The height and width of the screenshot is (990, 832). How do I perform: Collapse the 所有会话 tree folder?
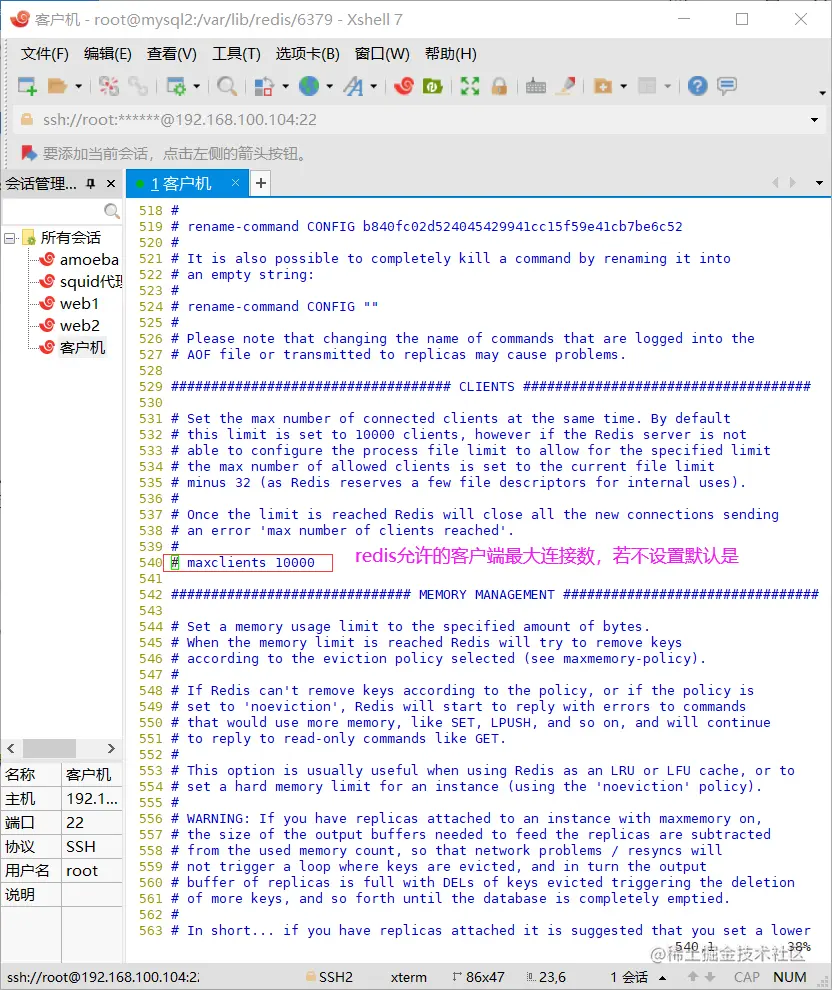[x=9, y=238]
